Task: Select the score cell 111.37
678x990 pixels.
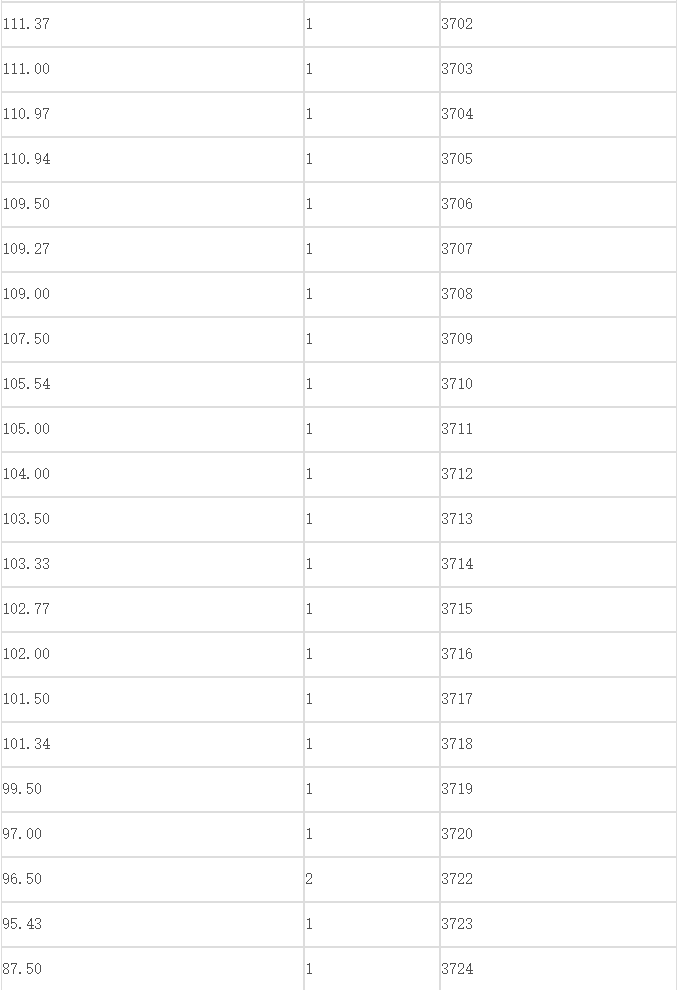Action: (152, 24)
